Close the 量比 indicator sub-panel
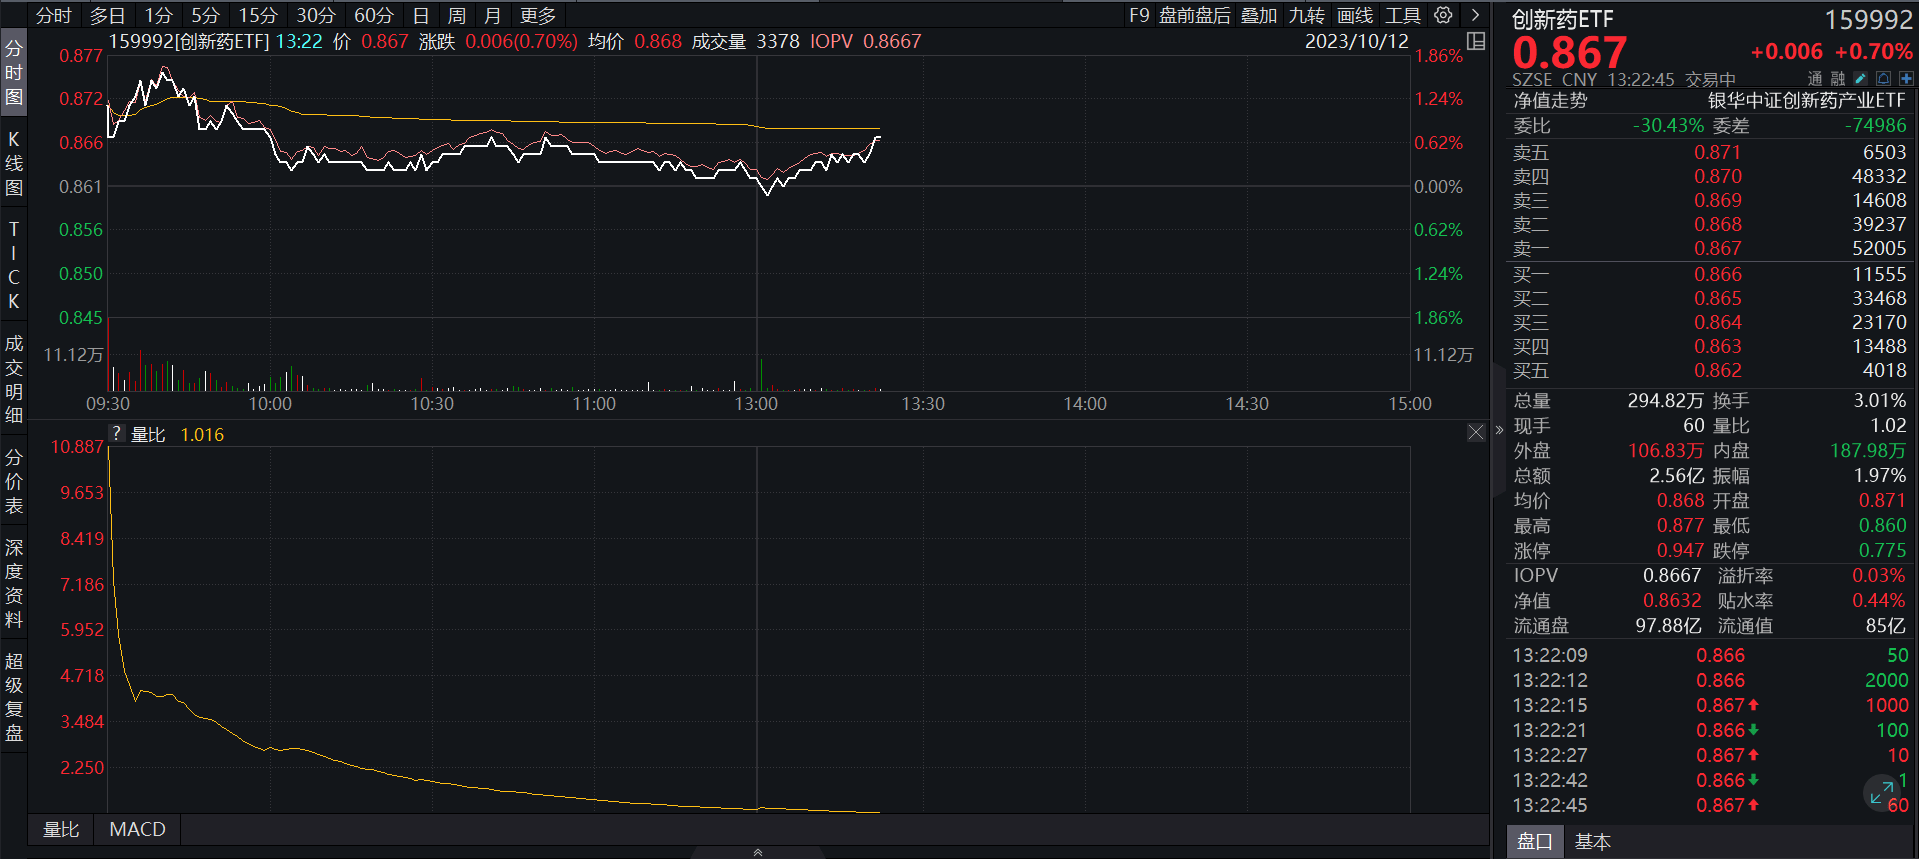The width and height of the screenshot is (1919, 859). pyautogui.click(x=1476, y=432)
